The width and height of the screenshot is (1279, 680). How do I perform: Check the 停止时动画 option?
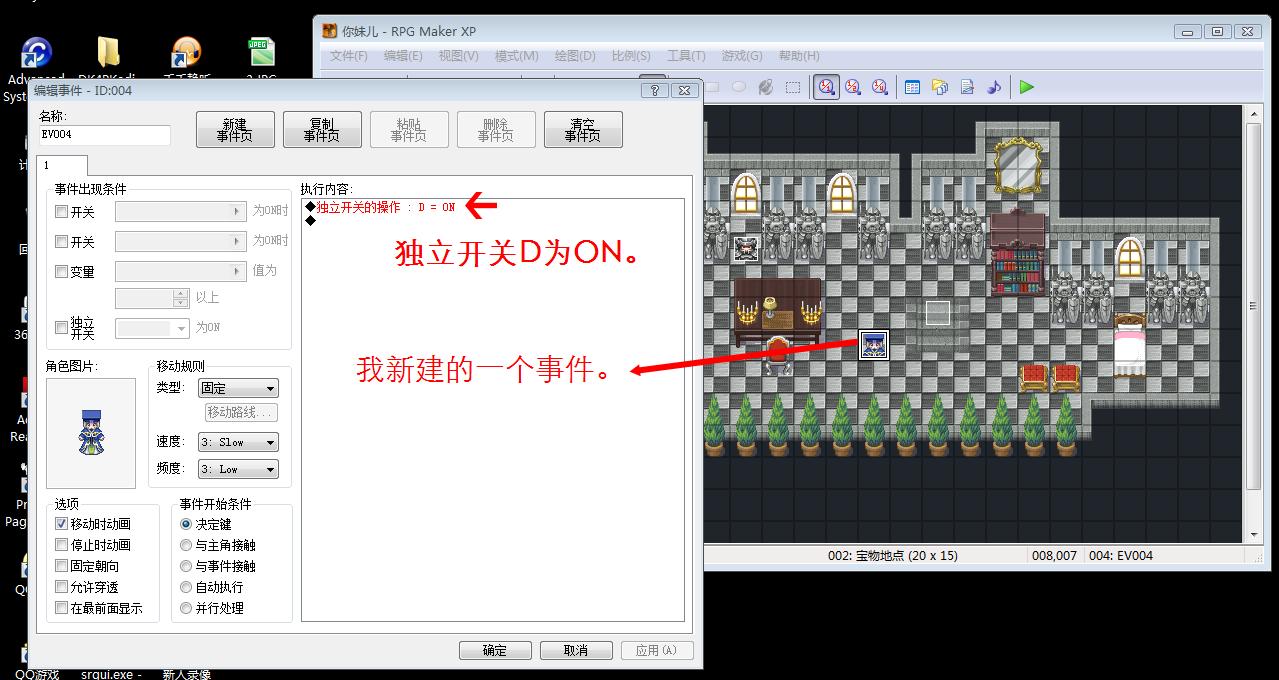coord(62,545)
